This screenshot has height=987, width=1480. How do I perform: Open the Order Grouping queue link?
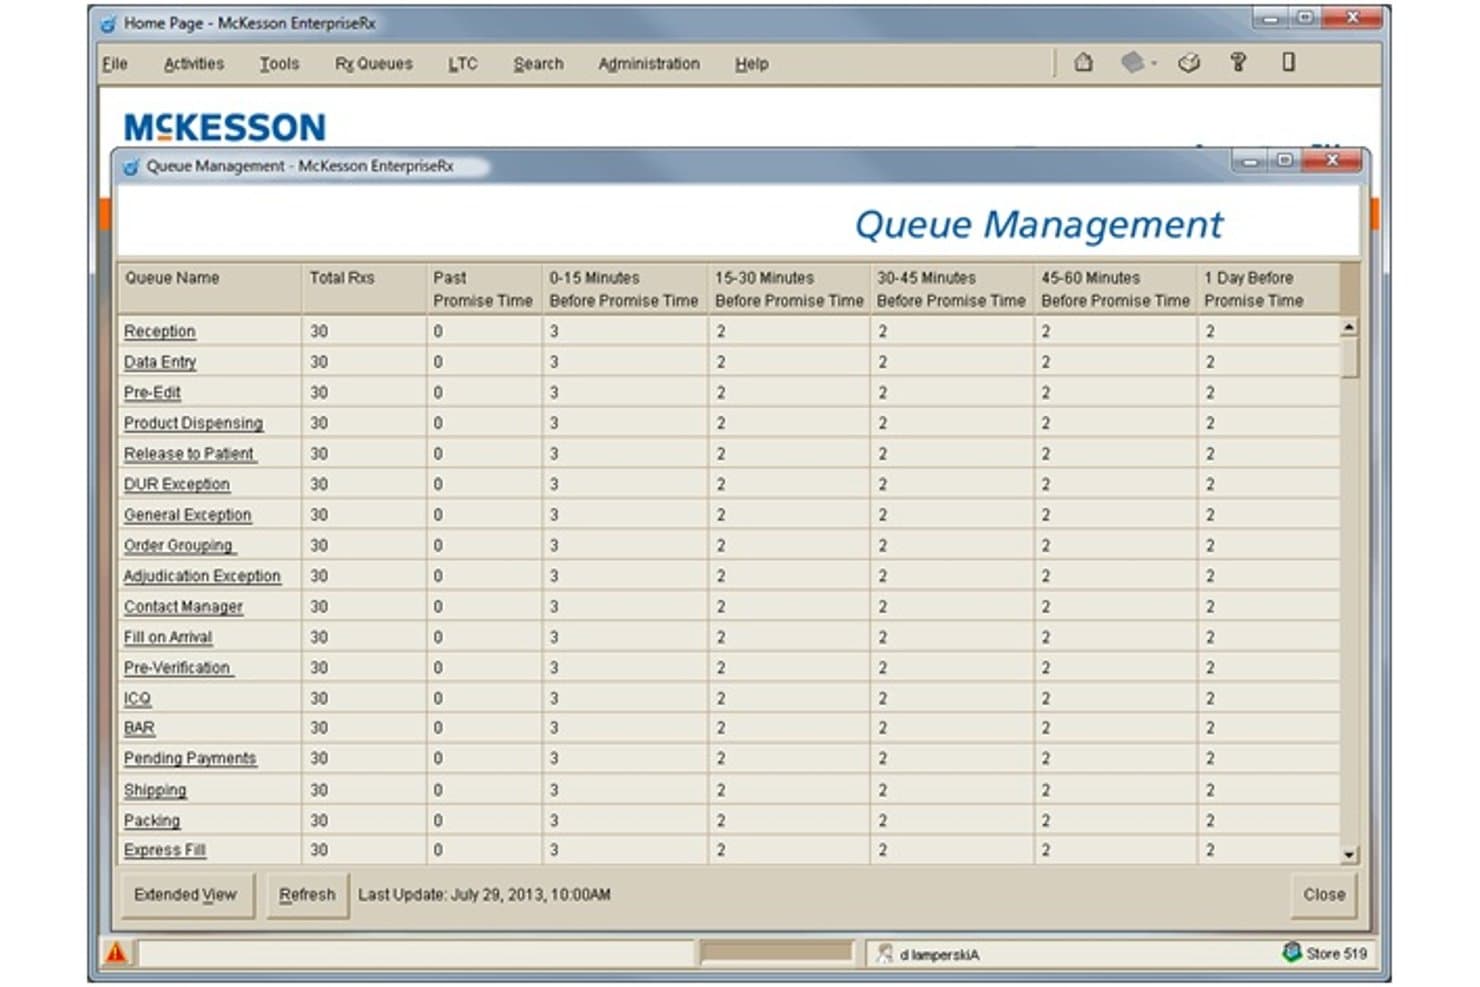point(178,546)
